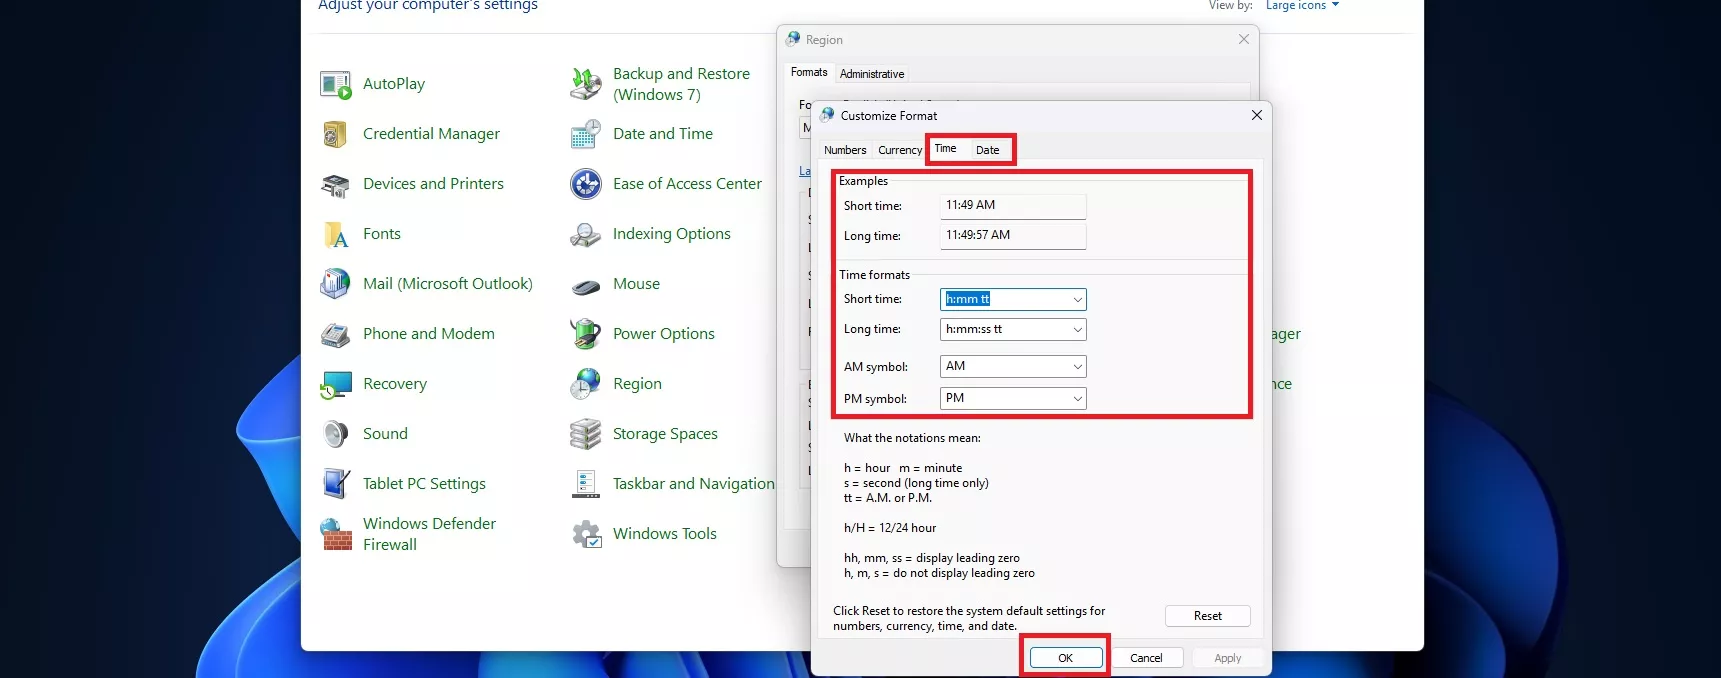This screenshot has height=678, width=1721.
Task: Expand the AM symbol dropdown
Action: [1077, 367]
